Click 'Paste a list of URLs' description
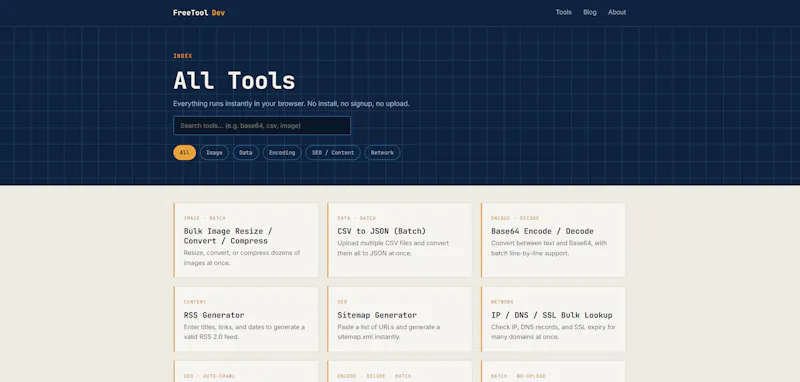The image size is (800, 382). tap(389, 332)
